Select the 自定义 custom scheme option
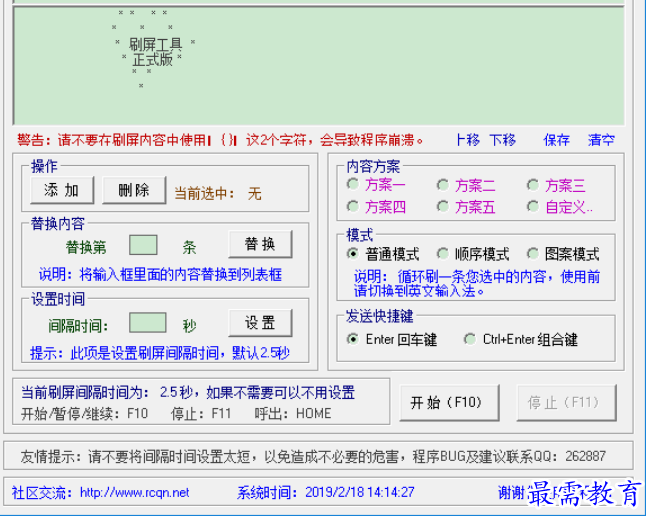This screenshot has height=525, width=650. [533, 207]
